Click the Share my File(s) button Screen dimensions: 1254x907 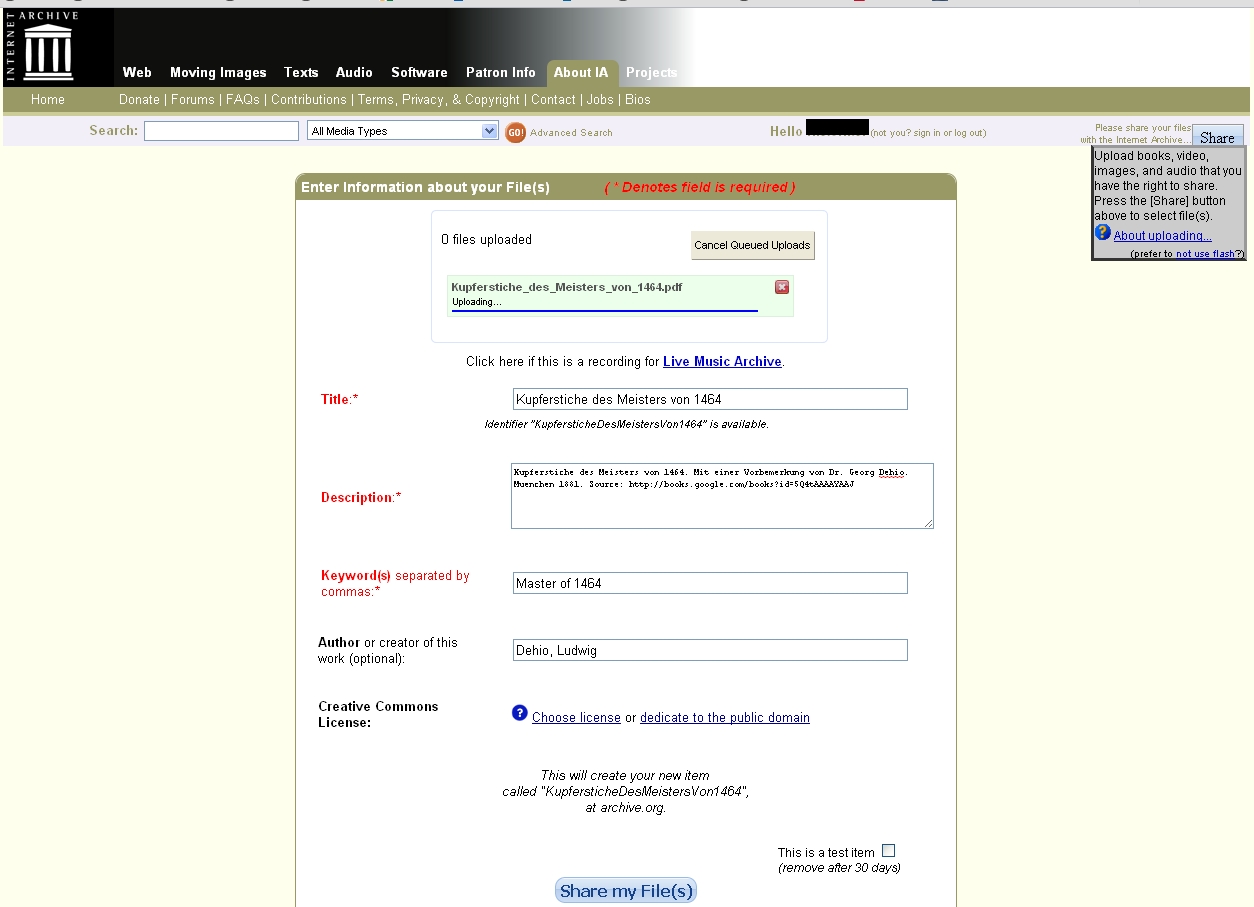pos(626,891)
